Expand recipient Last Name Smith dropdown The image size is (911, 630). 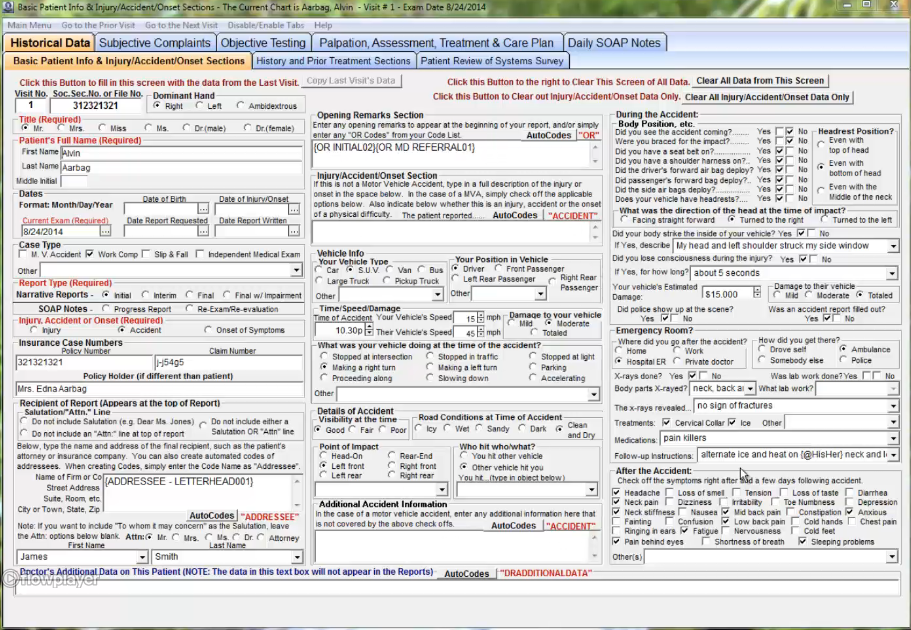click(297, 557)
